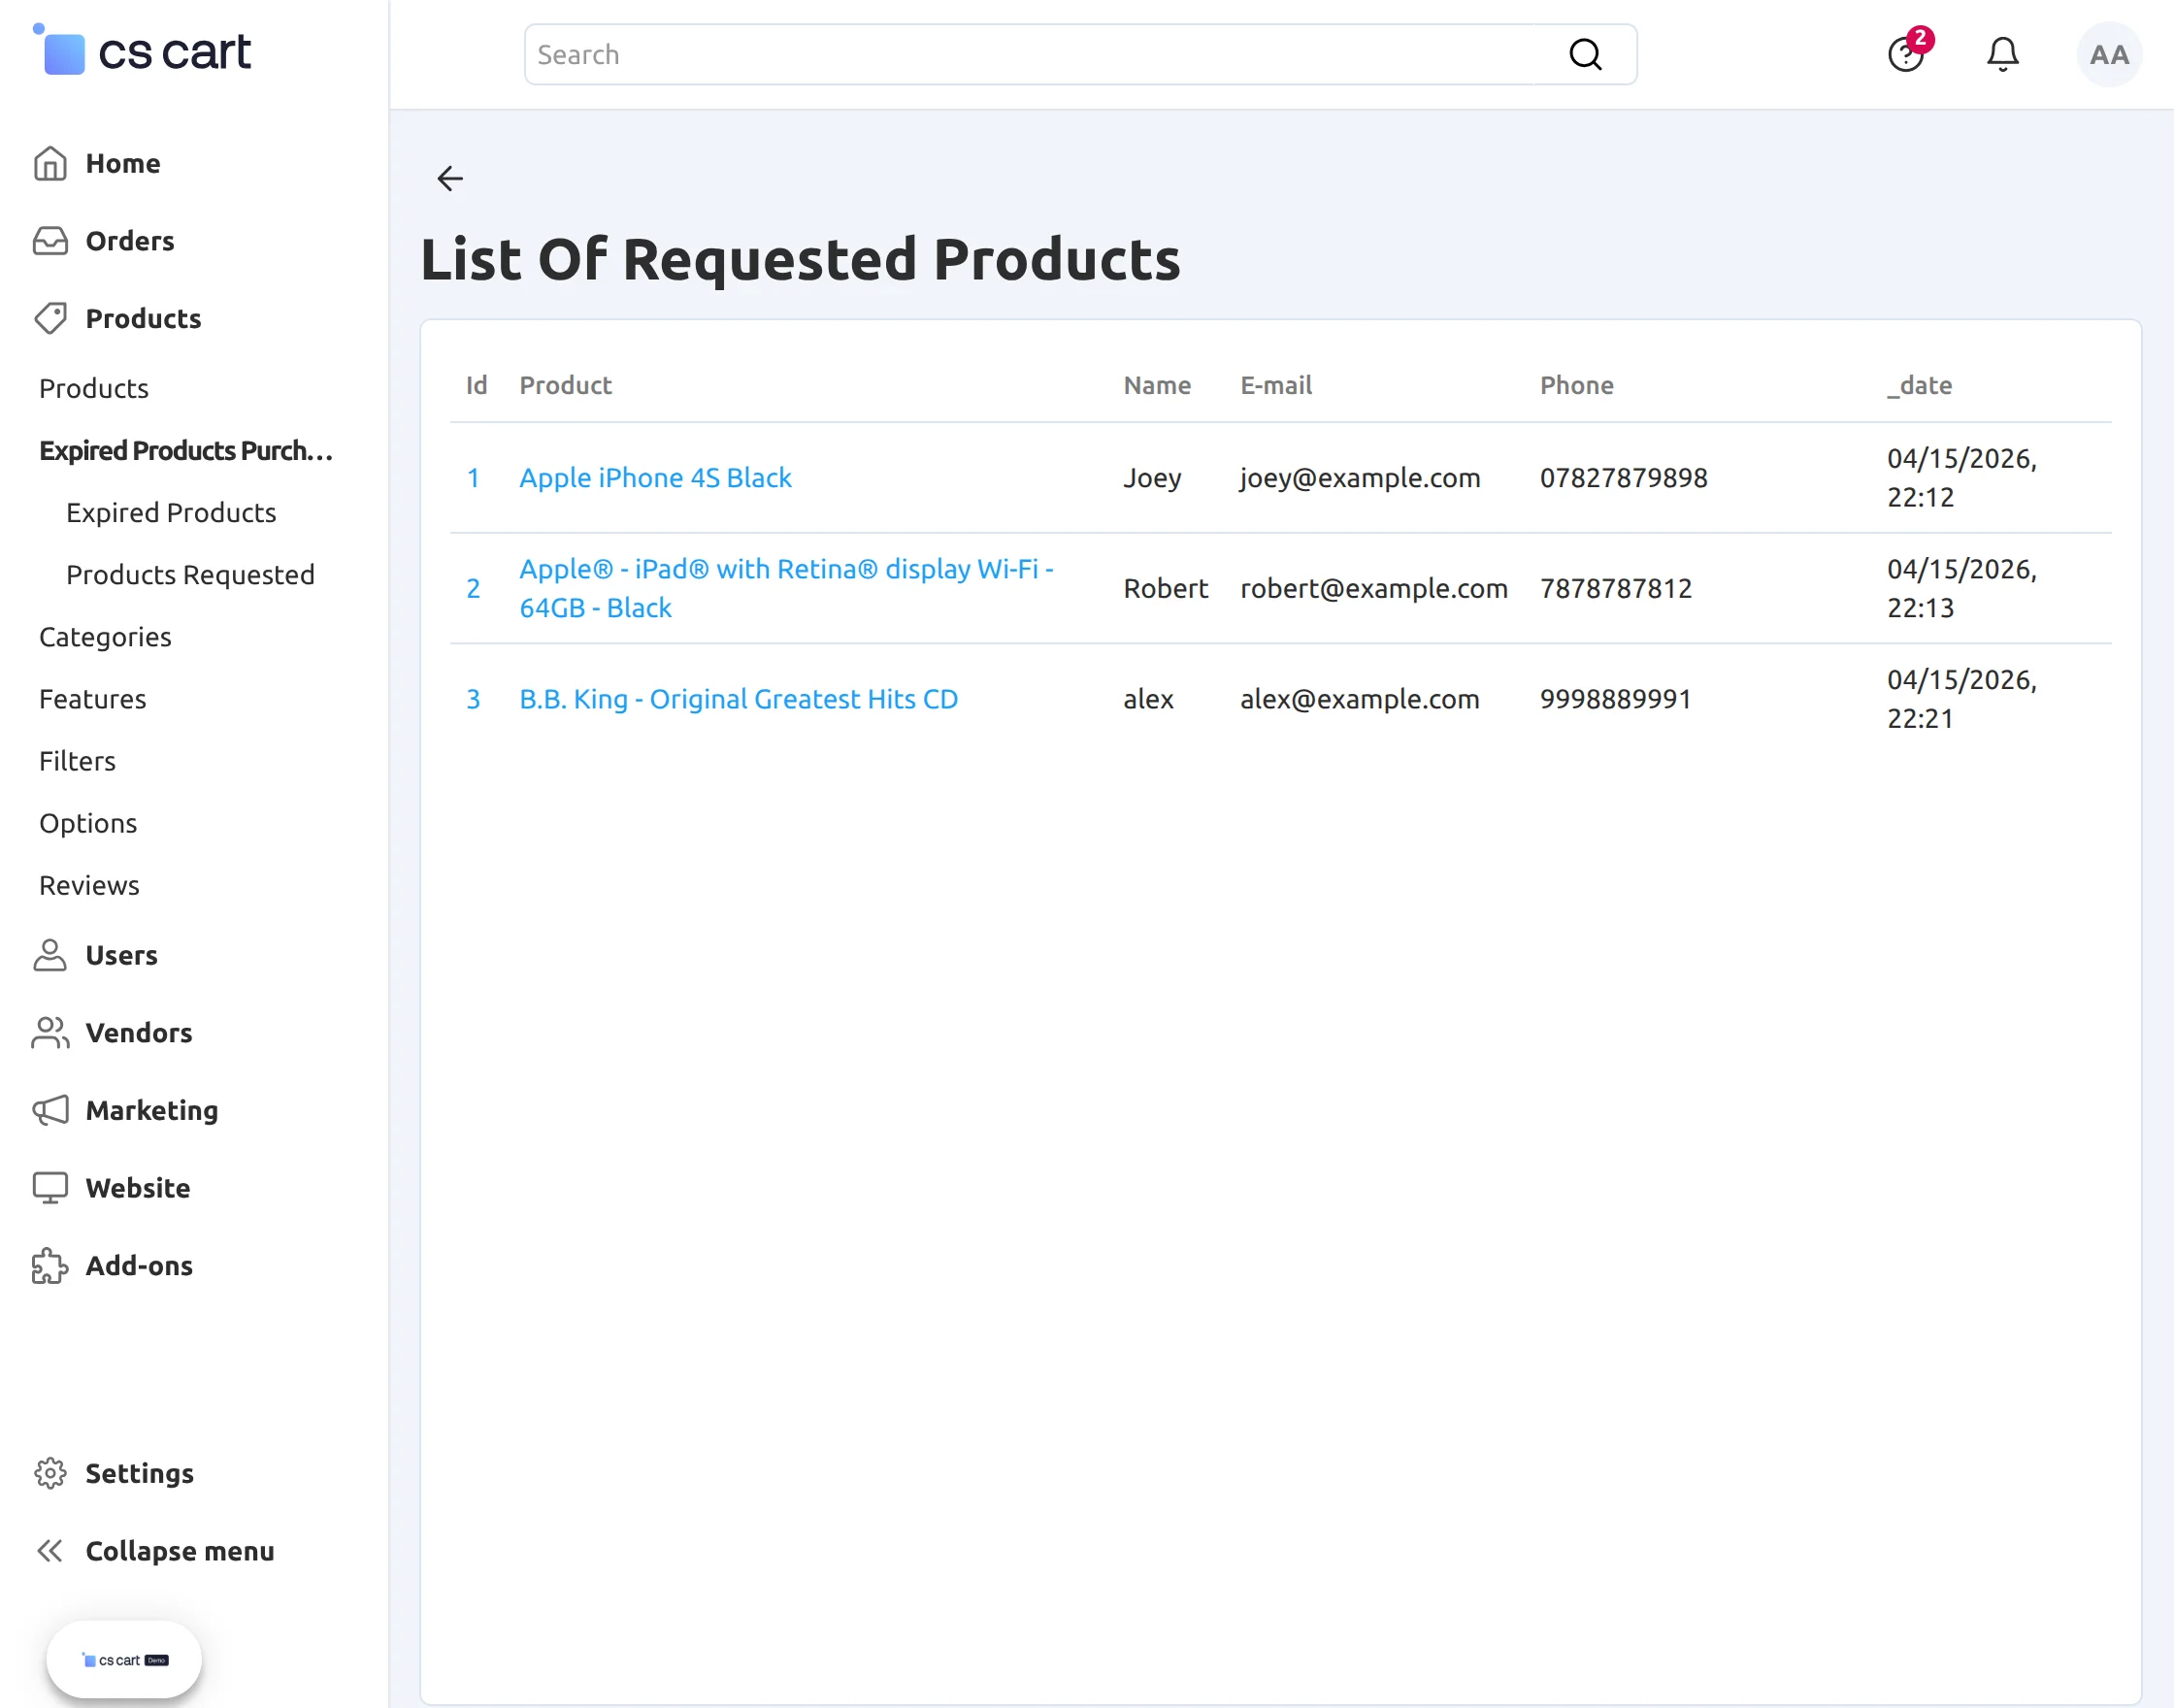
Task: Go back using the arrow icon
Action: point(450,179)
